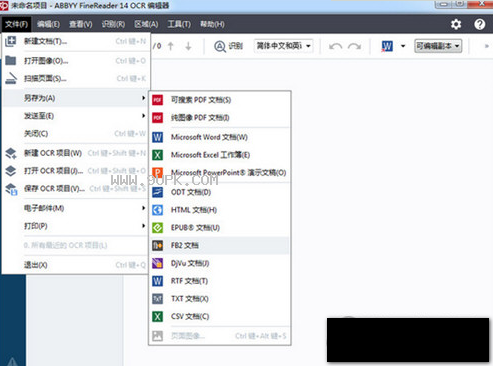Click the 新建 OCR 项目 layers icon
This screenshot has height=366, width=493.
pyautogui.click(x=11, y=153)
